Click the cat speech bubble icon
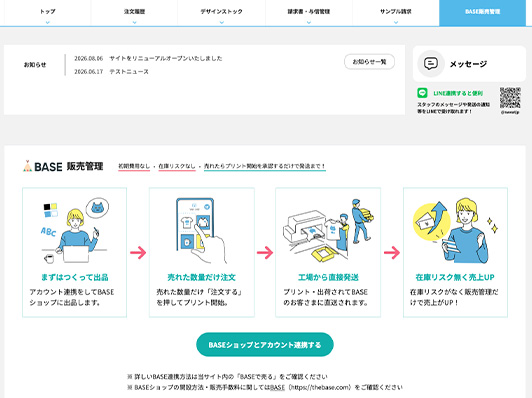This screenshot has height=398, width=532. tap(97, 208)
